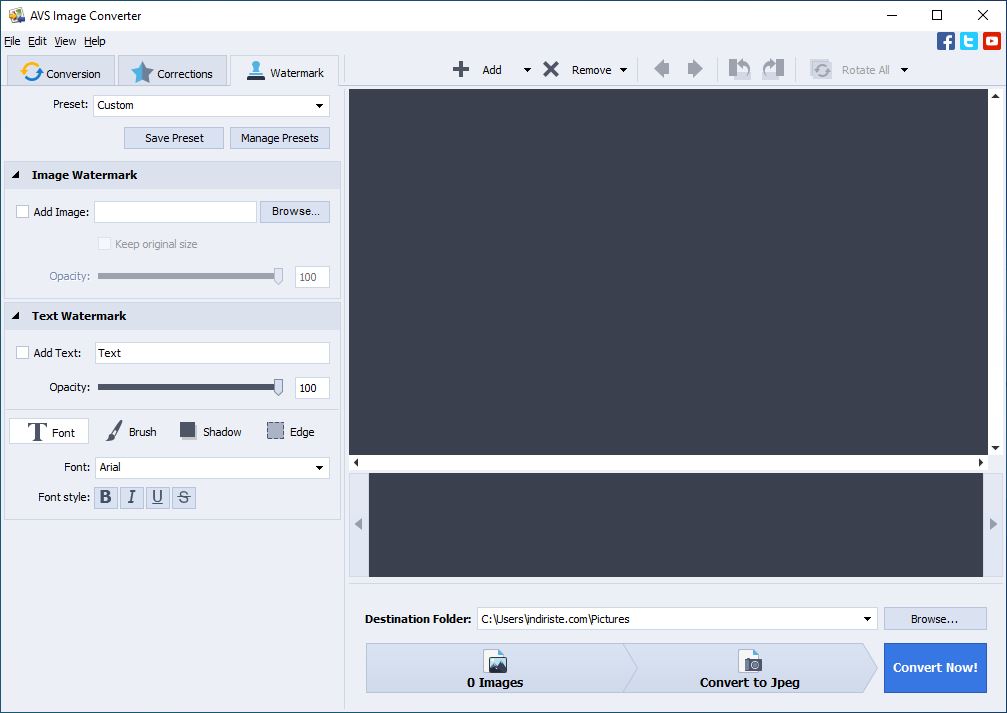The width and height of the screenshot is (1007, 713).
Task: Click the watermark text input field
Action: pyautogui.click(x=212, y=353)
